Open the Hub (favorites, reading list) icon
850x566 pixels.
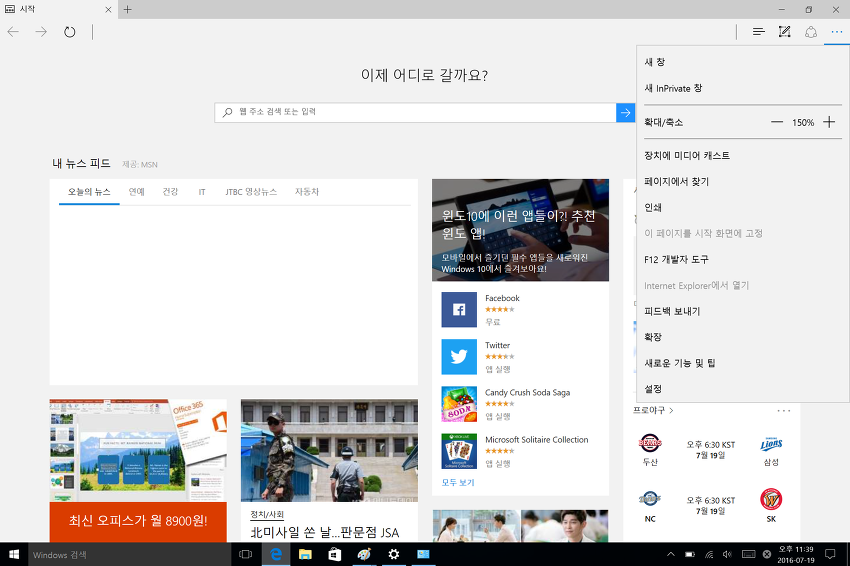[x=758, y=32]
